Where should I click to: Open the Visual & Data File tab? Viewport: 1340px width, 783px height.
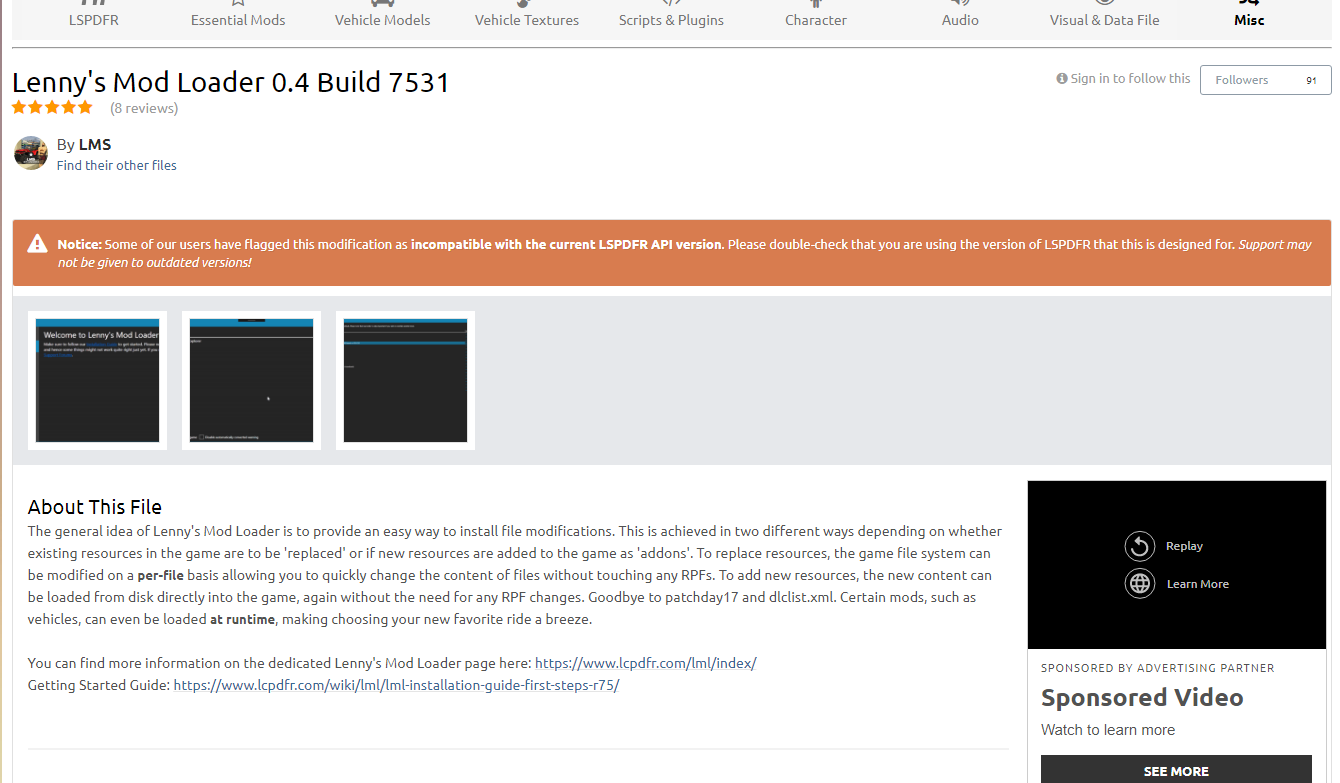[x=1104, y=19]
